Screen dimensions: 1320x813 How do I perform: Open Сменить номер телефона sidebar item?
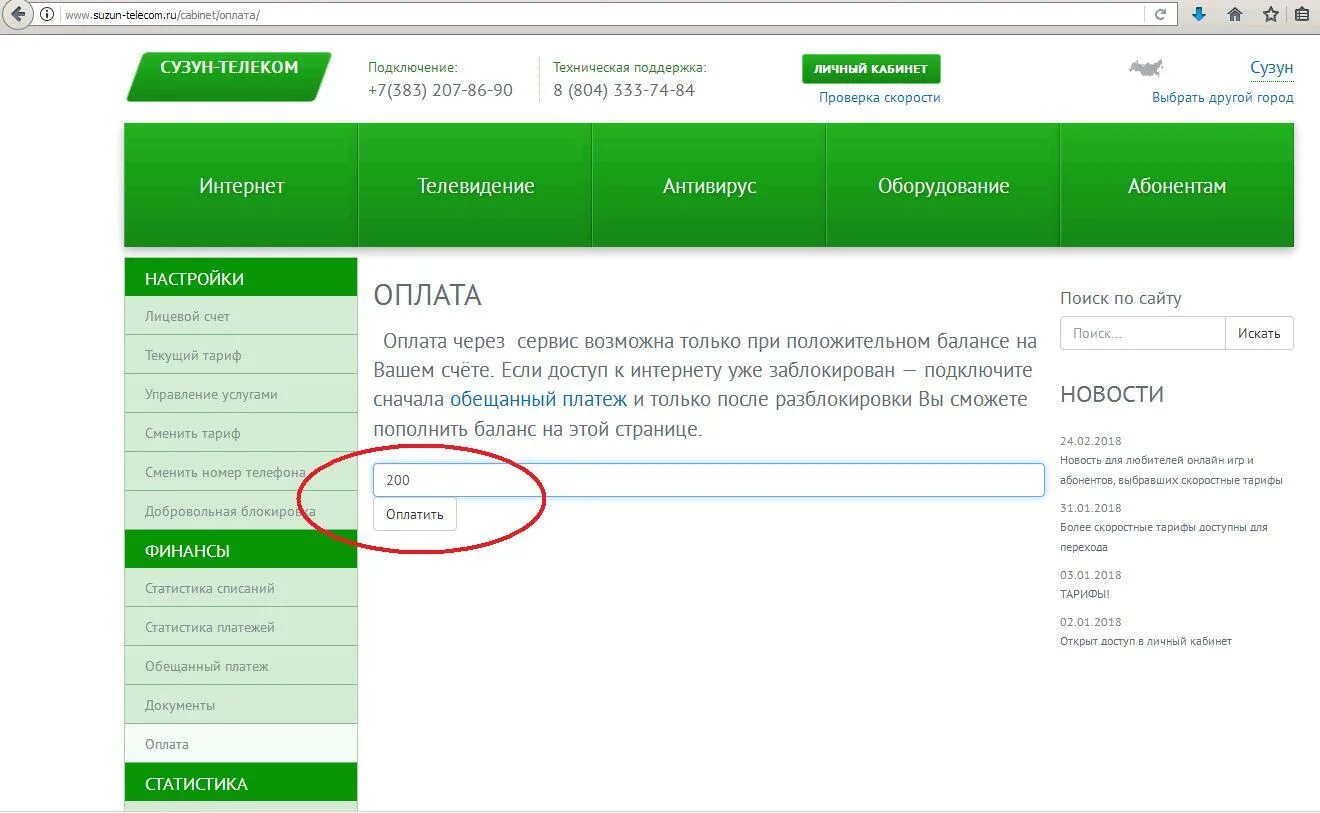(x=241, y=472)
